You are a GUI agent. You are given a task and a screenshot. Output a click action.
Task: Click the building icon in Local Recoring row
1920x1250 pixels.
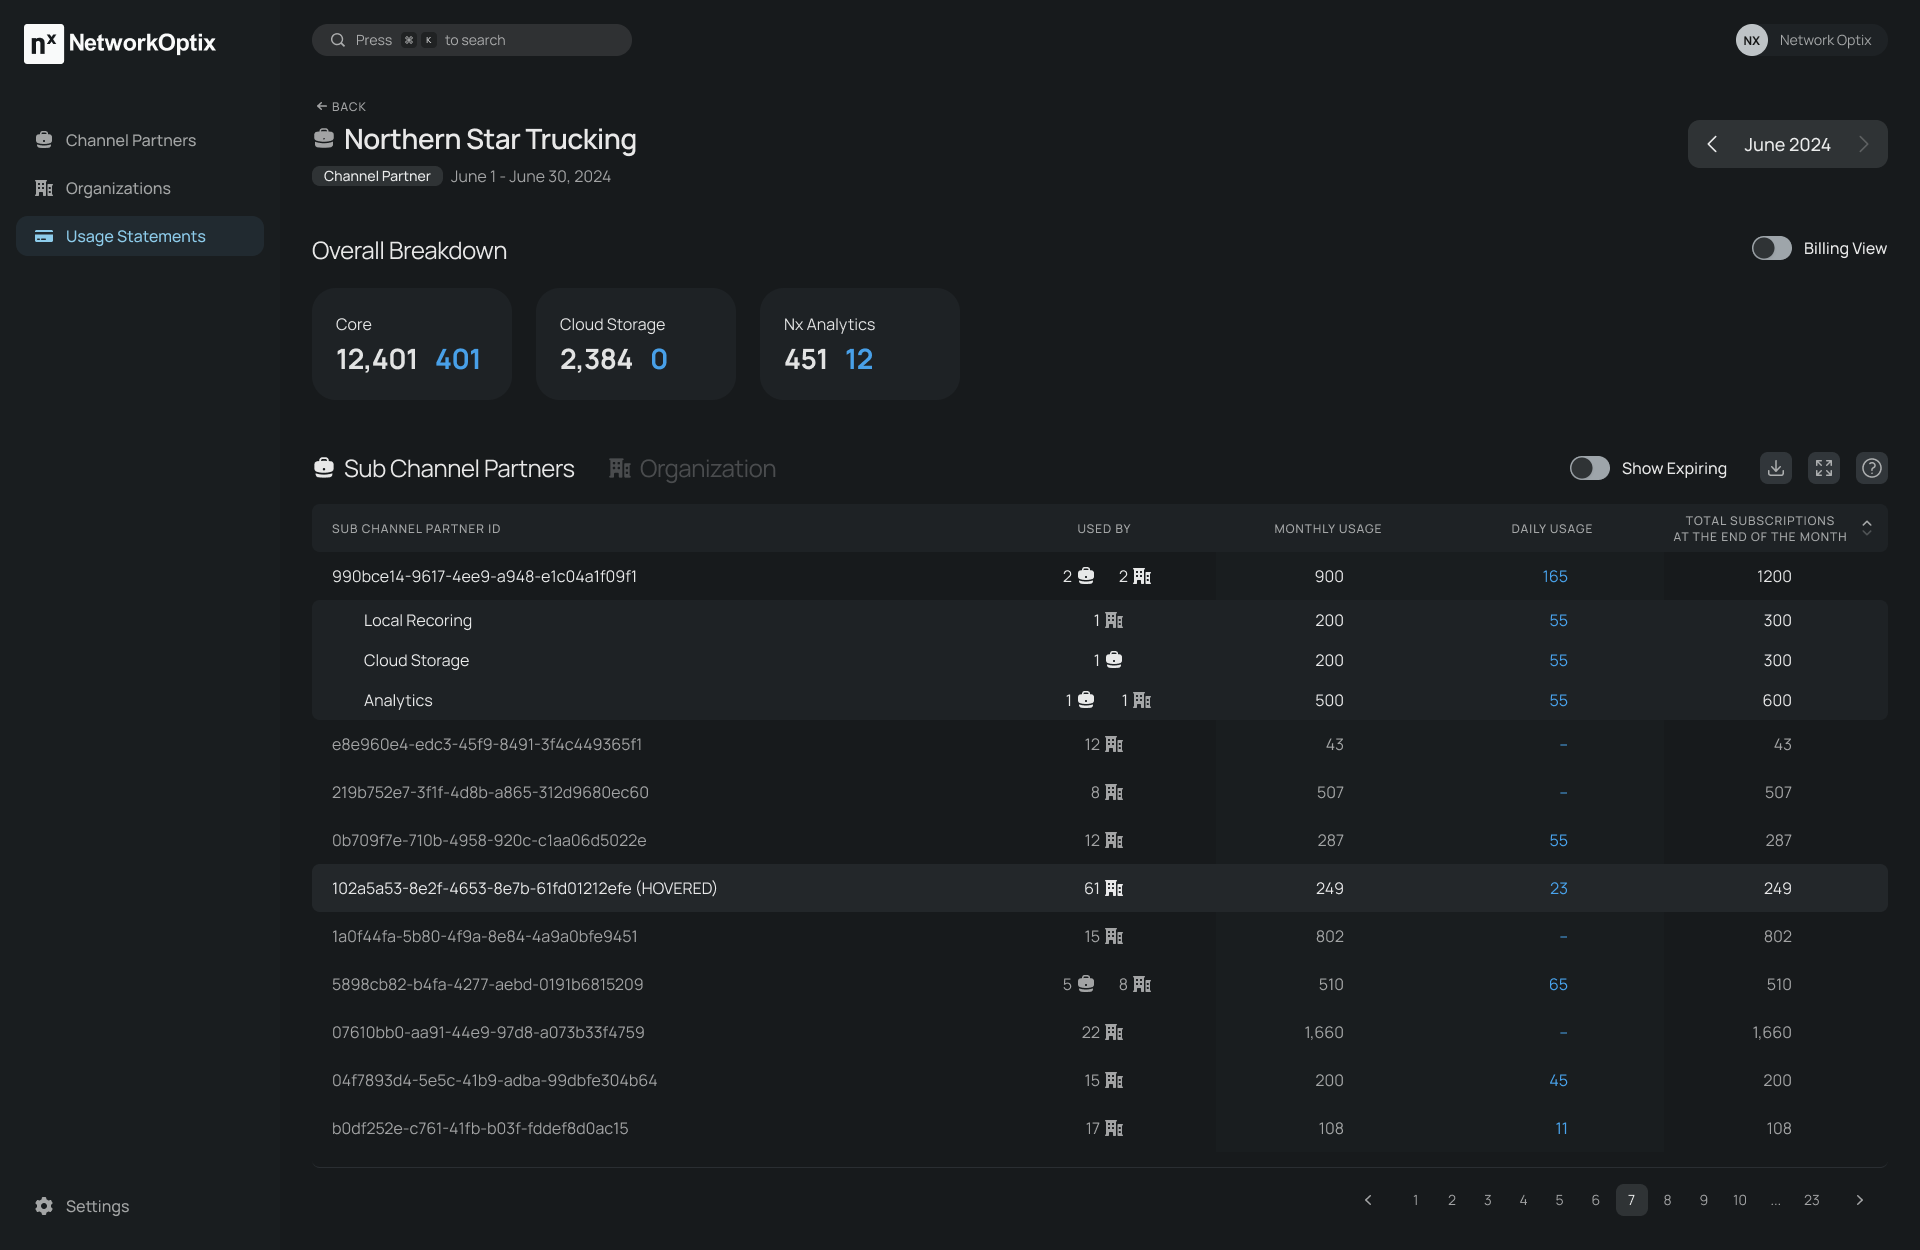pos(1114,620)
